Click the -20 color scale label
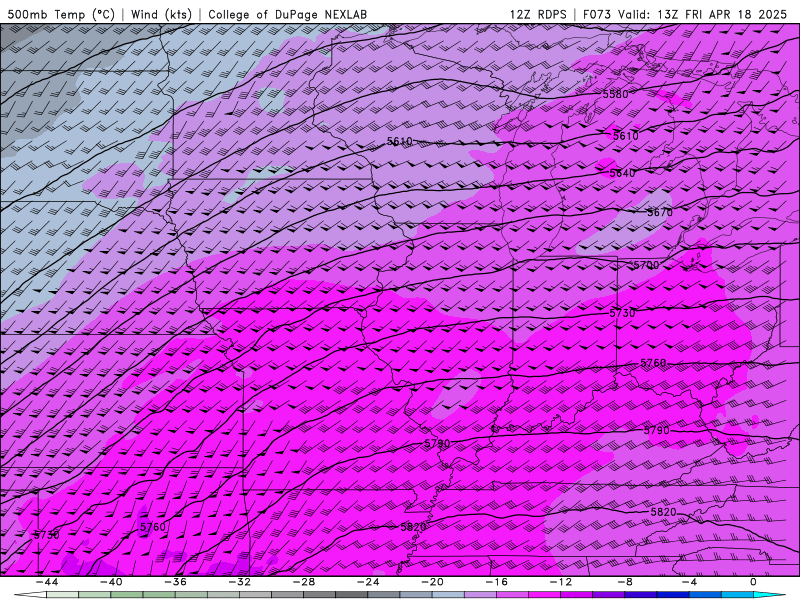 click(432, 582)
